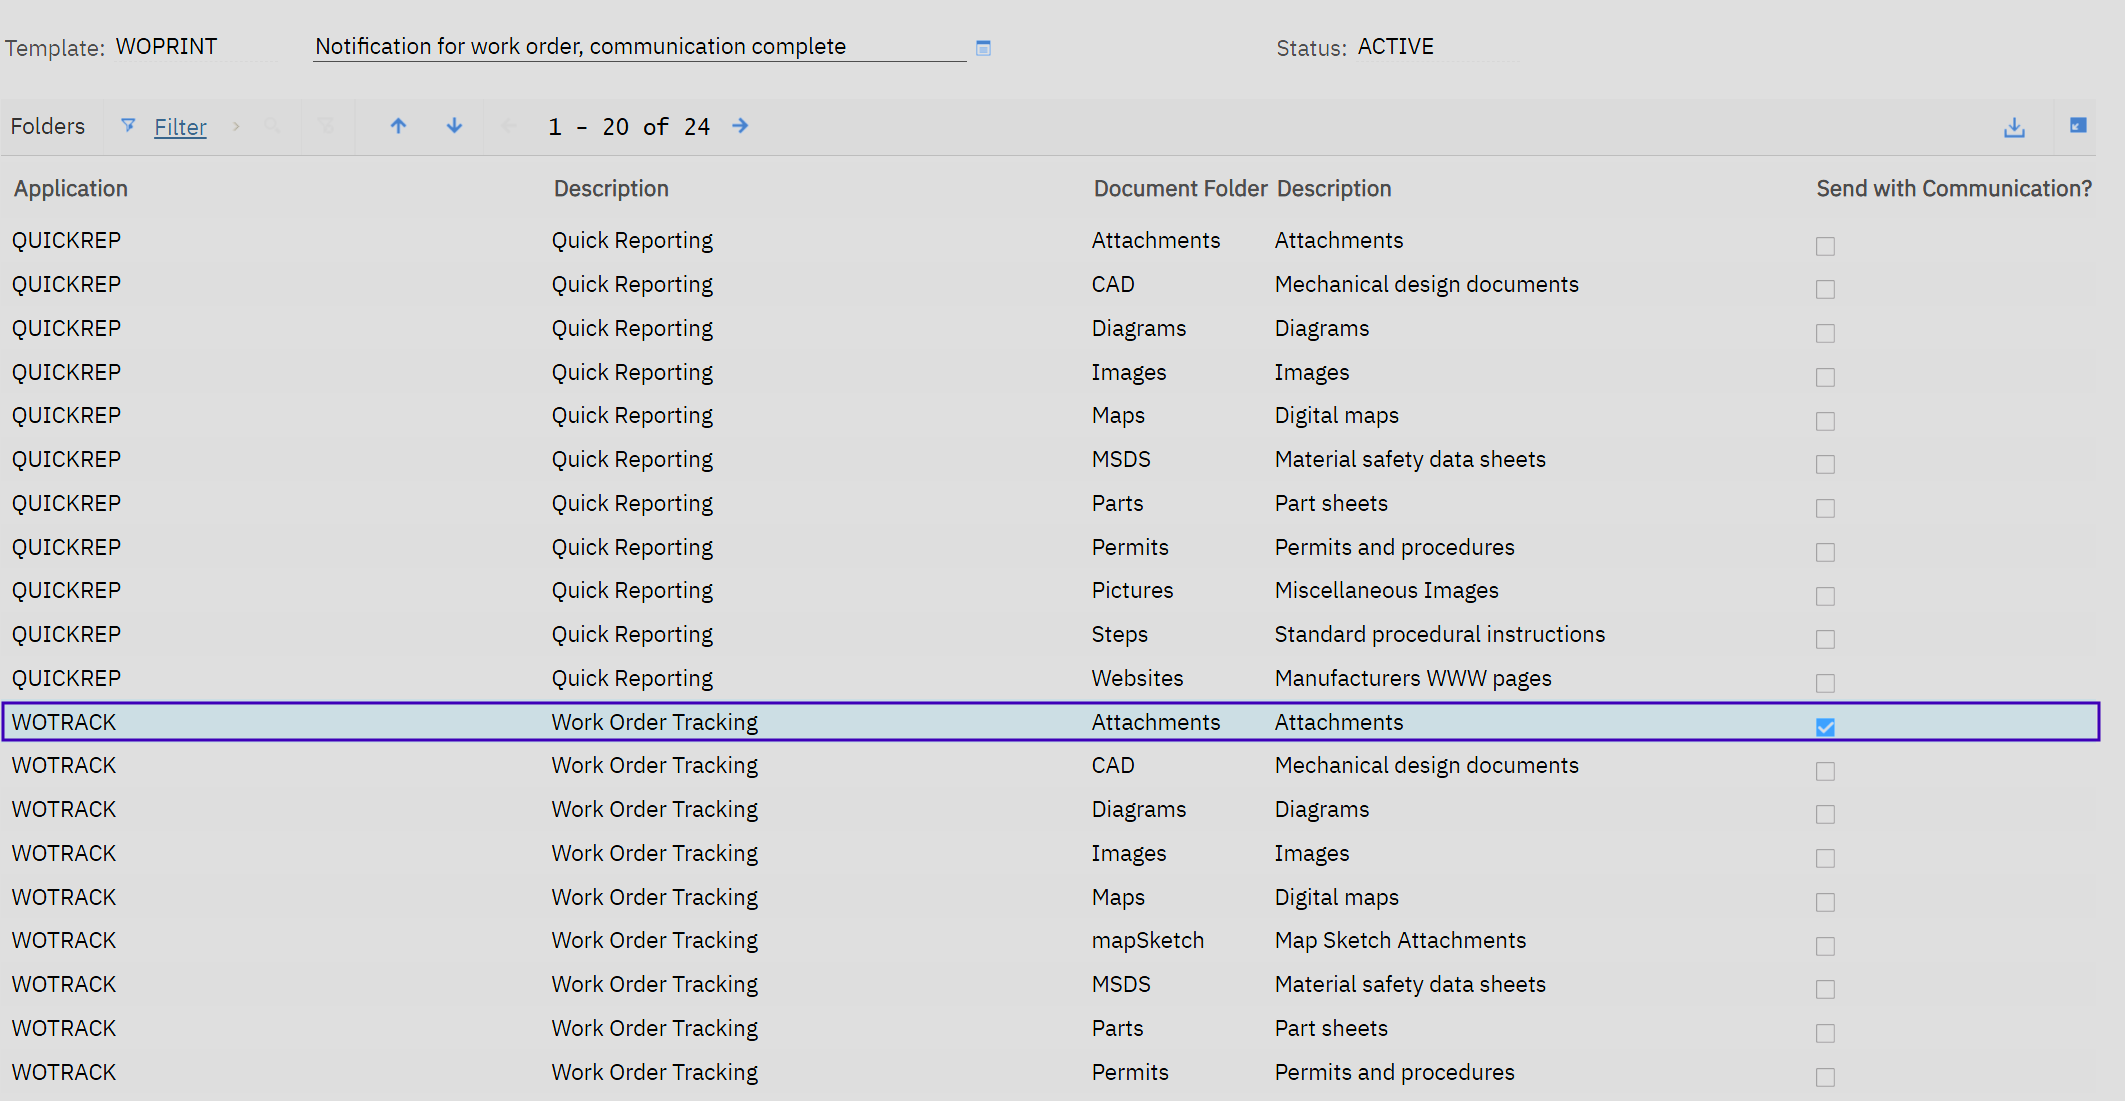This screenshot has width=2125, height=1101.
Task: Click the template description text field
Action: (x=638, y=47)
